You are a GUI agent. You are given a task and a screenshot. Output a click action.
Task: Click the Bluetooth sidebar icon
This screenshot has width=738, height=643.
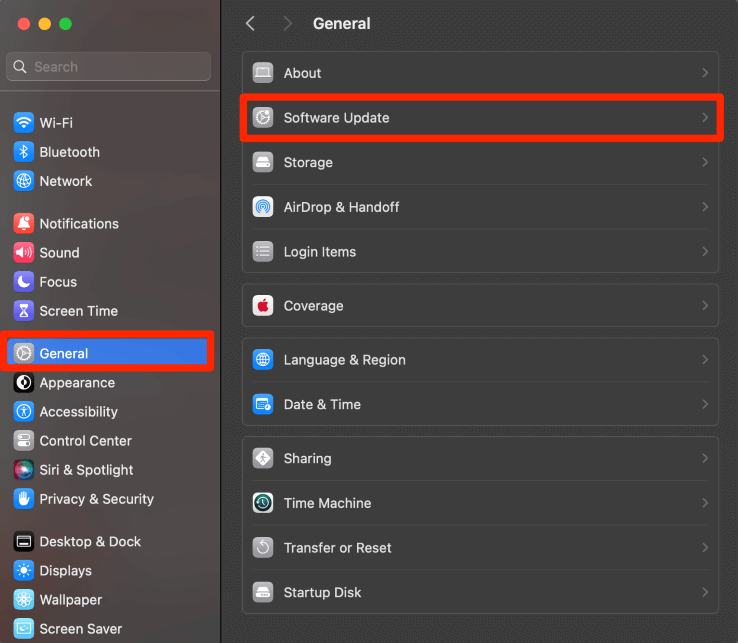(24, 152)
